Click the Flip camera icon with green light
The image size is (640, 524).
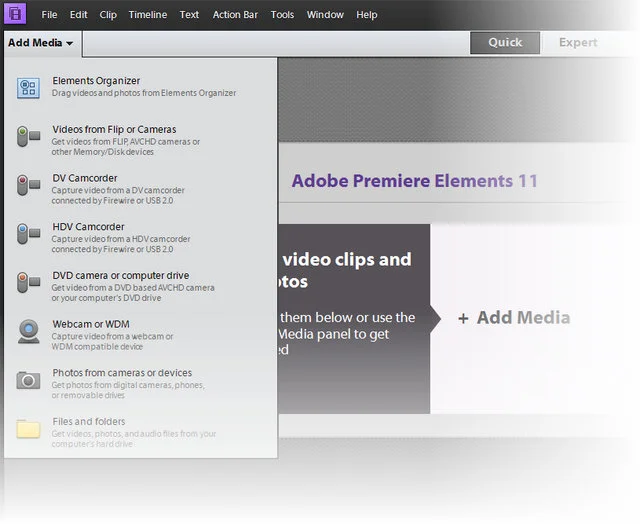click(x=28, y=136)
